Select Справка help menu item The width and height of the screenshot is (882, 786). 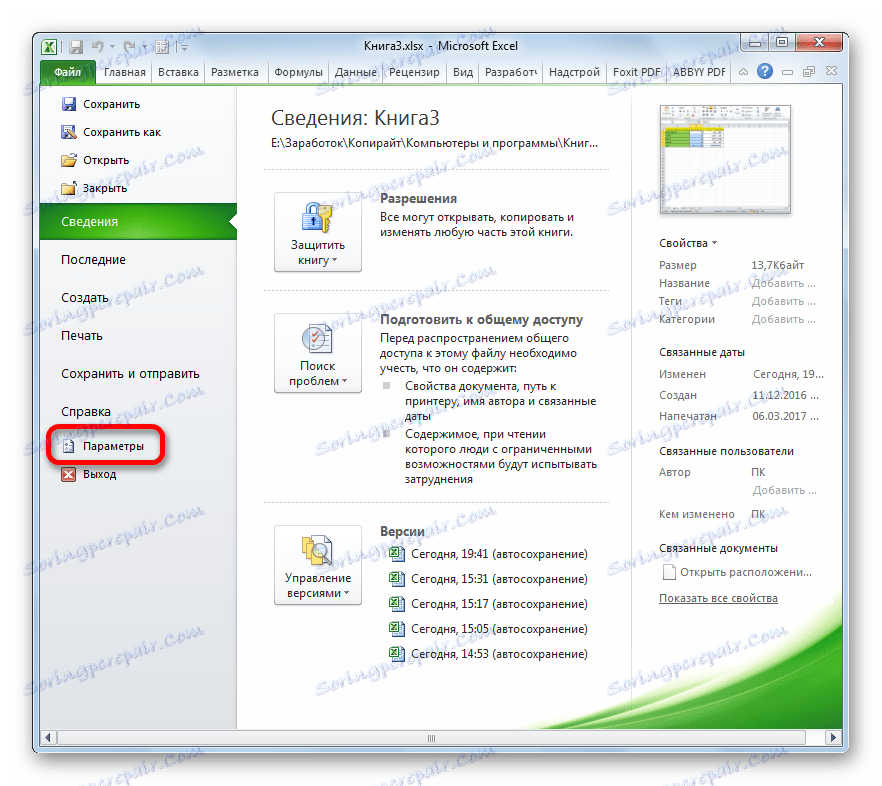86,412
